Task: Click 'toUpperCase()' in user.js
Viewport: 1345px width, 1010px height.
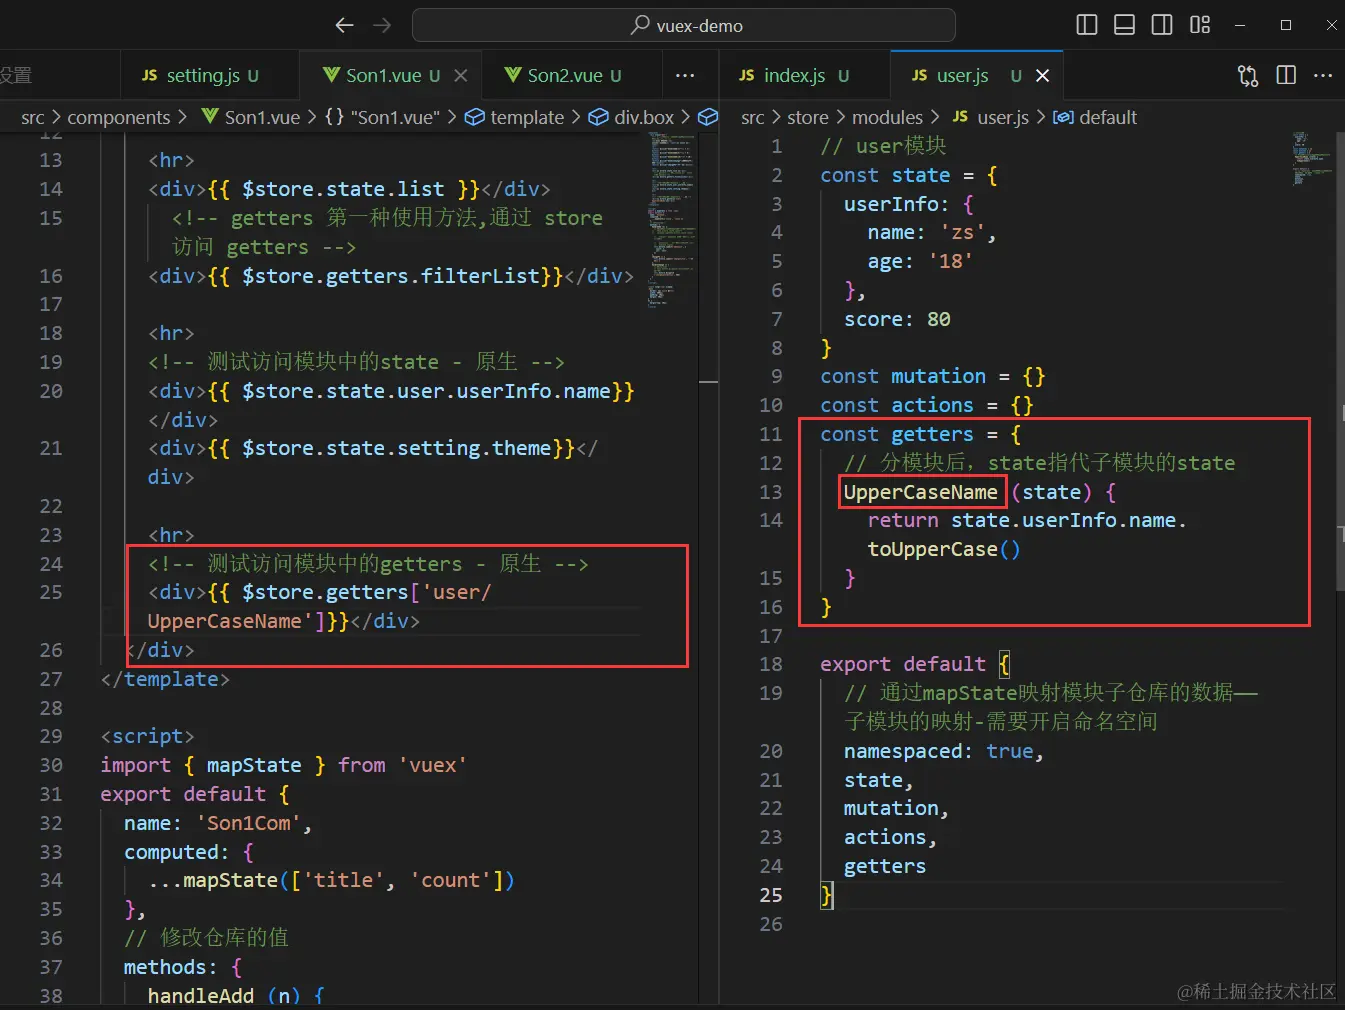Action: [x=944, y=549]
